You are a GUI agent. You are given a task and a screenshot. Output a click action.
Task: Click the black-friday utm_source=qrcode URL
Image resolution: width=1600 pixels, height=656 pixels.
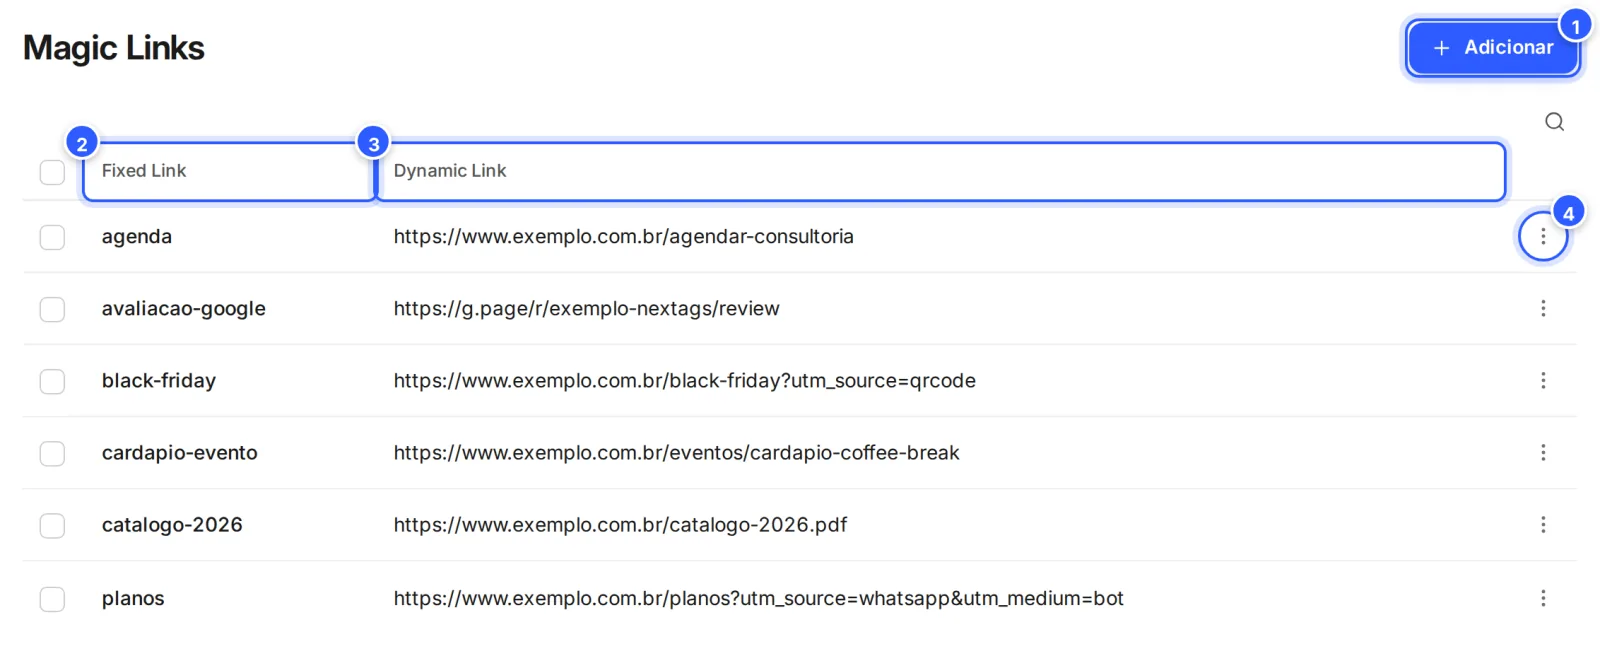pos(685,381)
